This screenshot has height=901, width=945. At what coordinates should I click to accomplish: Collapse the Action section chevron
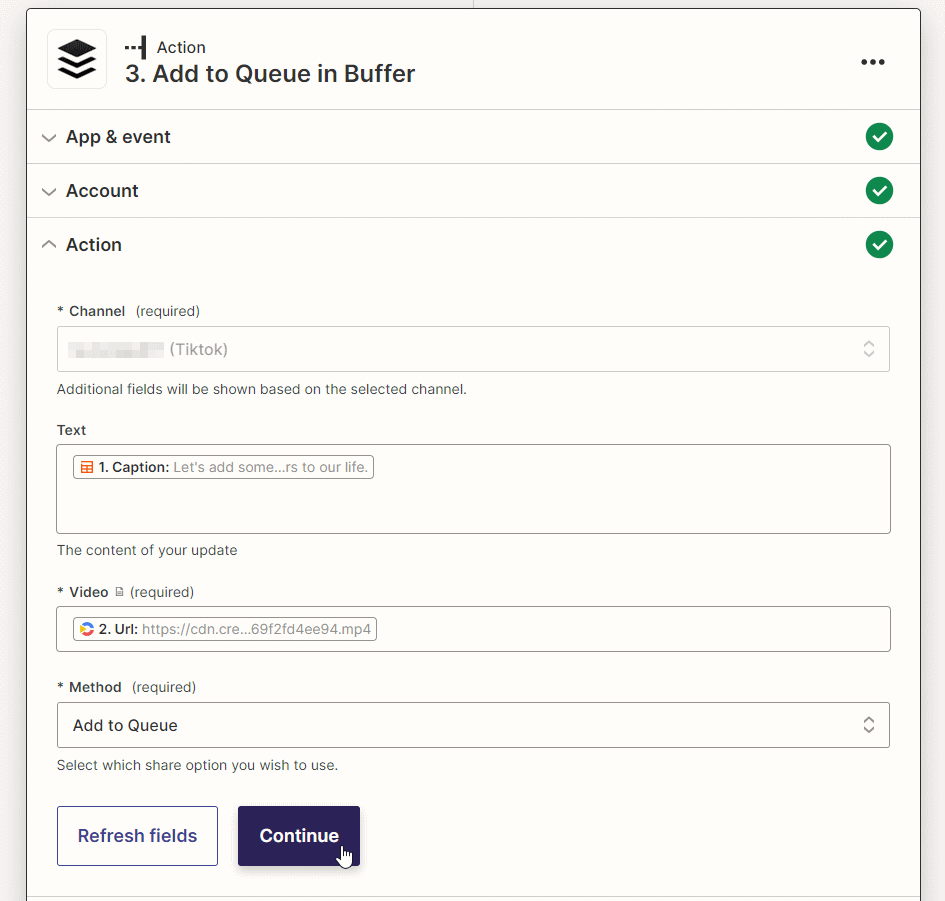pyautogui.click(x=49, y=245)
